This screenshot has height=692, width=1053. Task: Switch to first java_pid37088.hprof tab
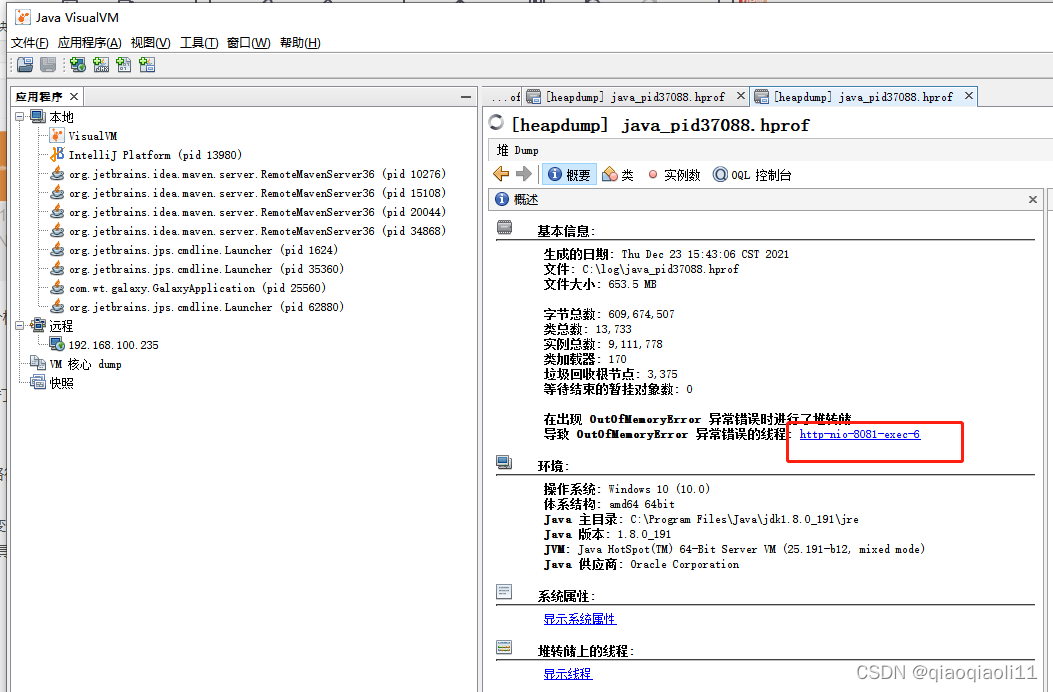635,97
